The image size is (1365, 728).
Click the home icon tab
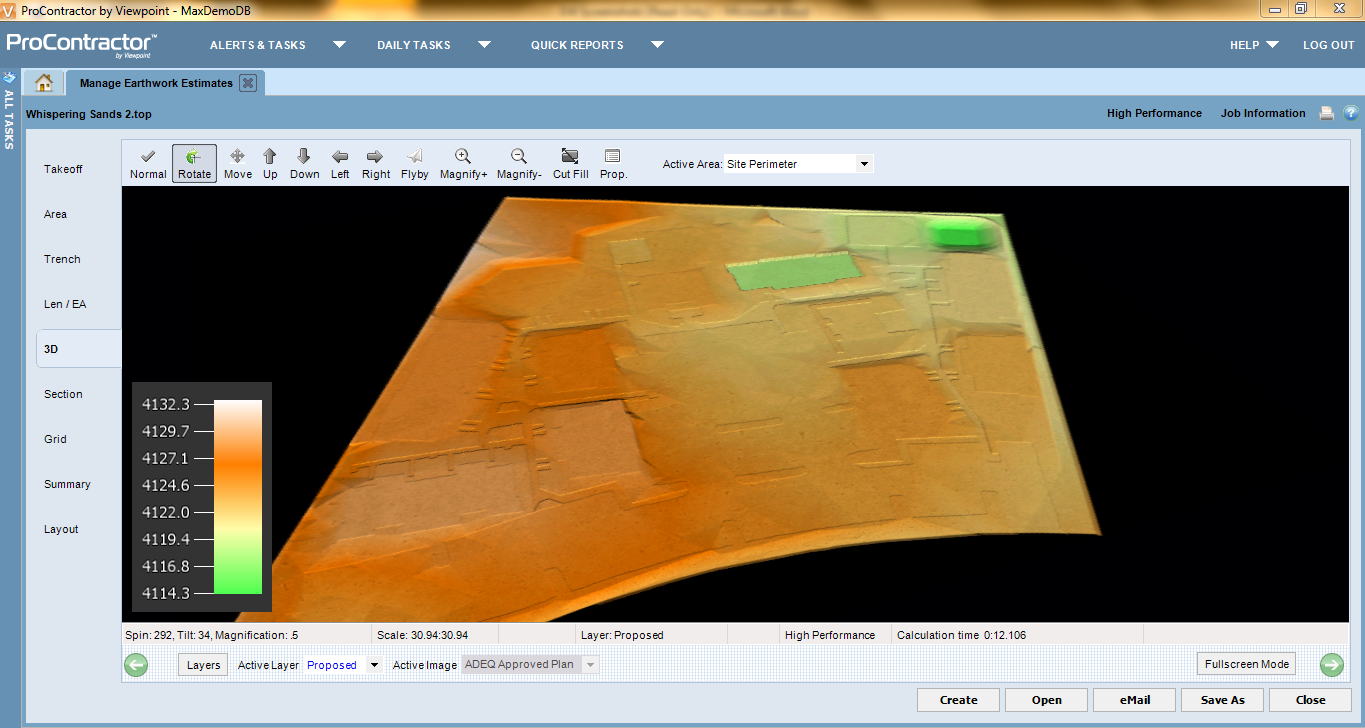tap(43, 83)
